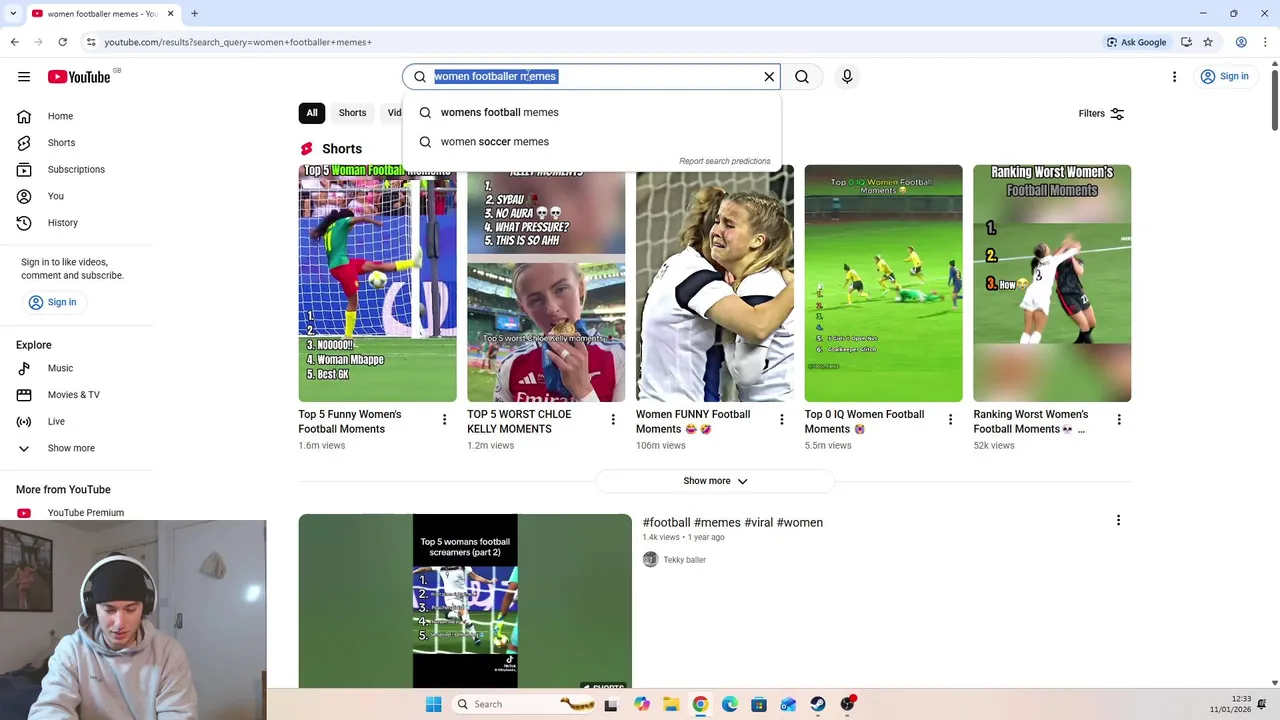Choose suggestion 'women soccer memes'

click(592, 142)
